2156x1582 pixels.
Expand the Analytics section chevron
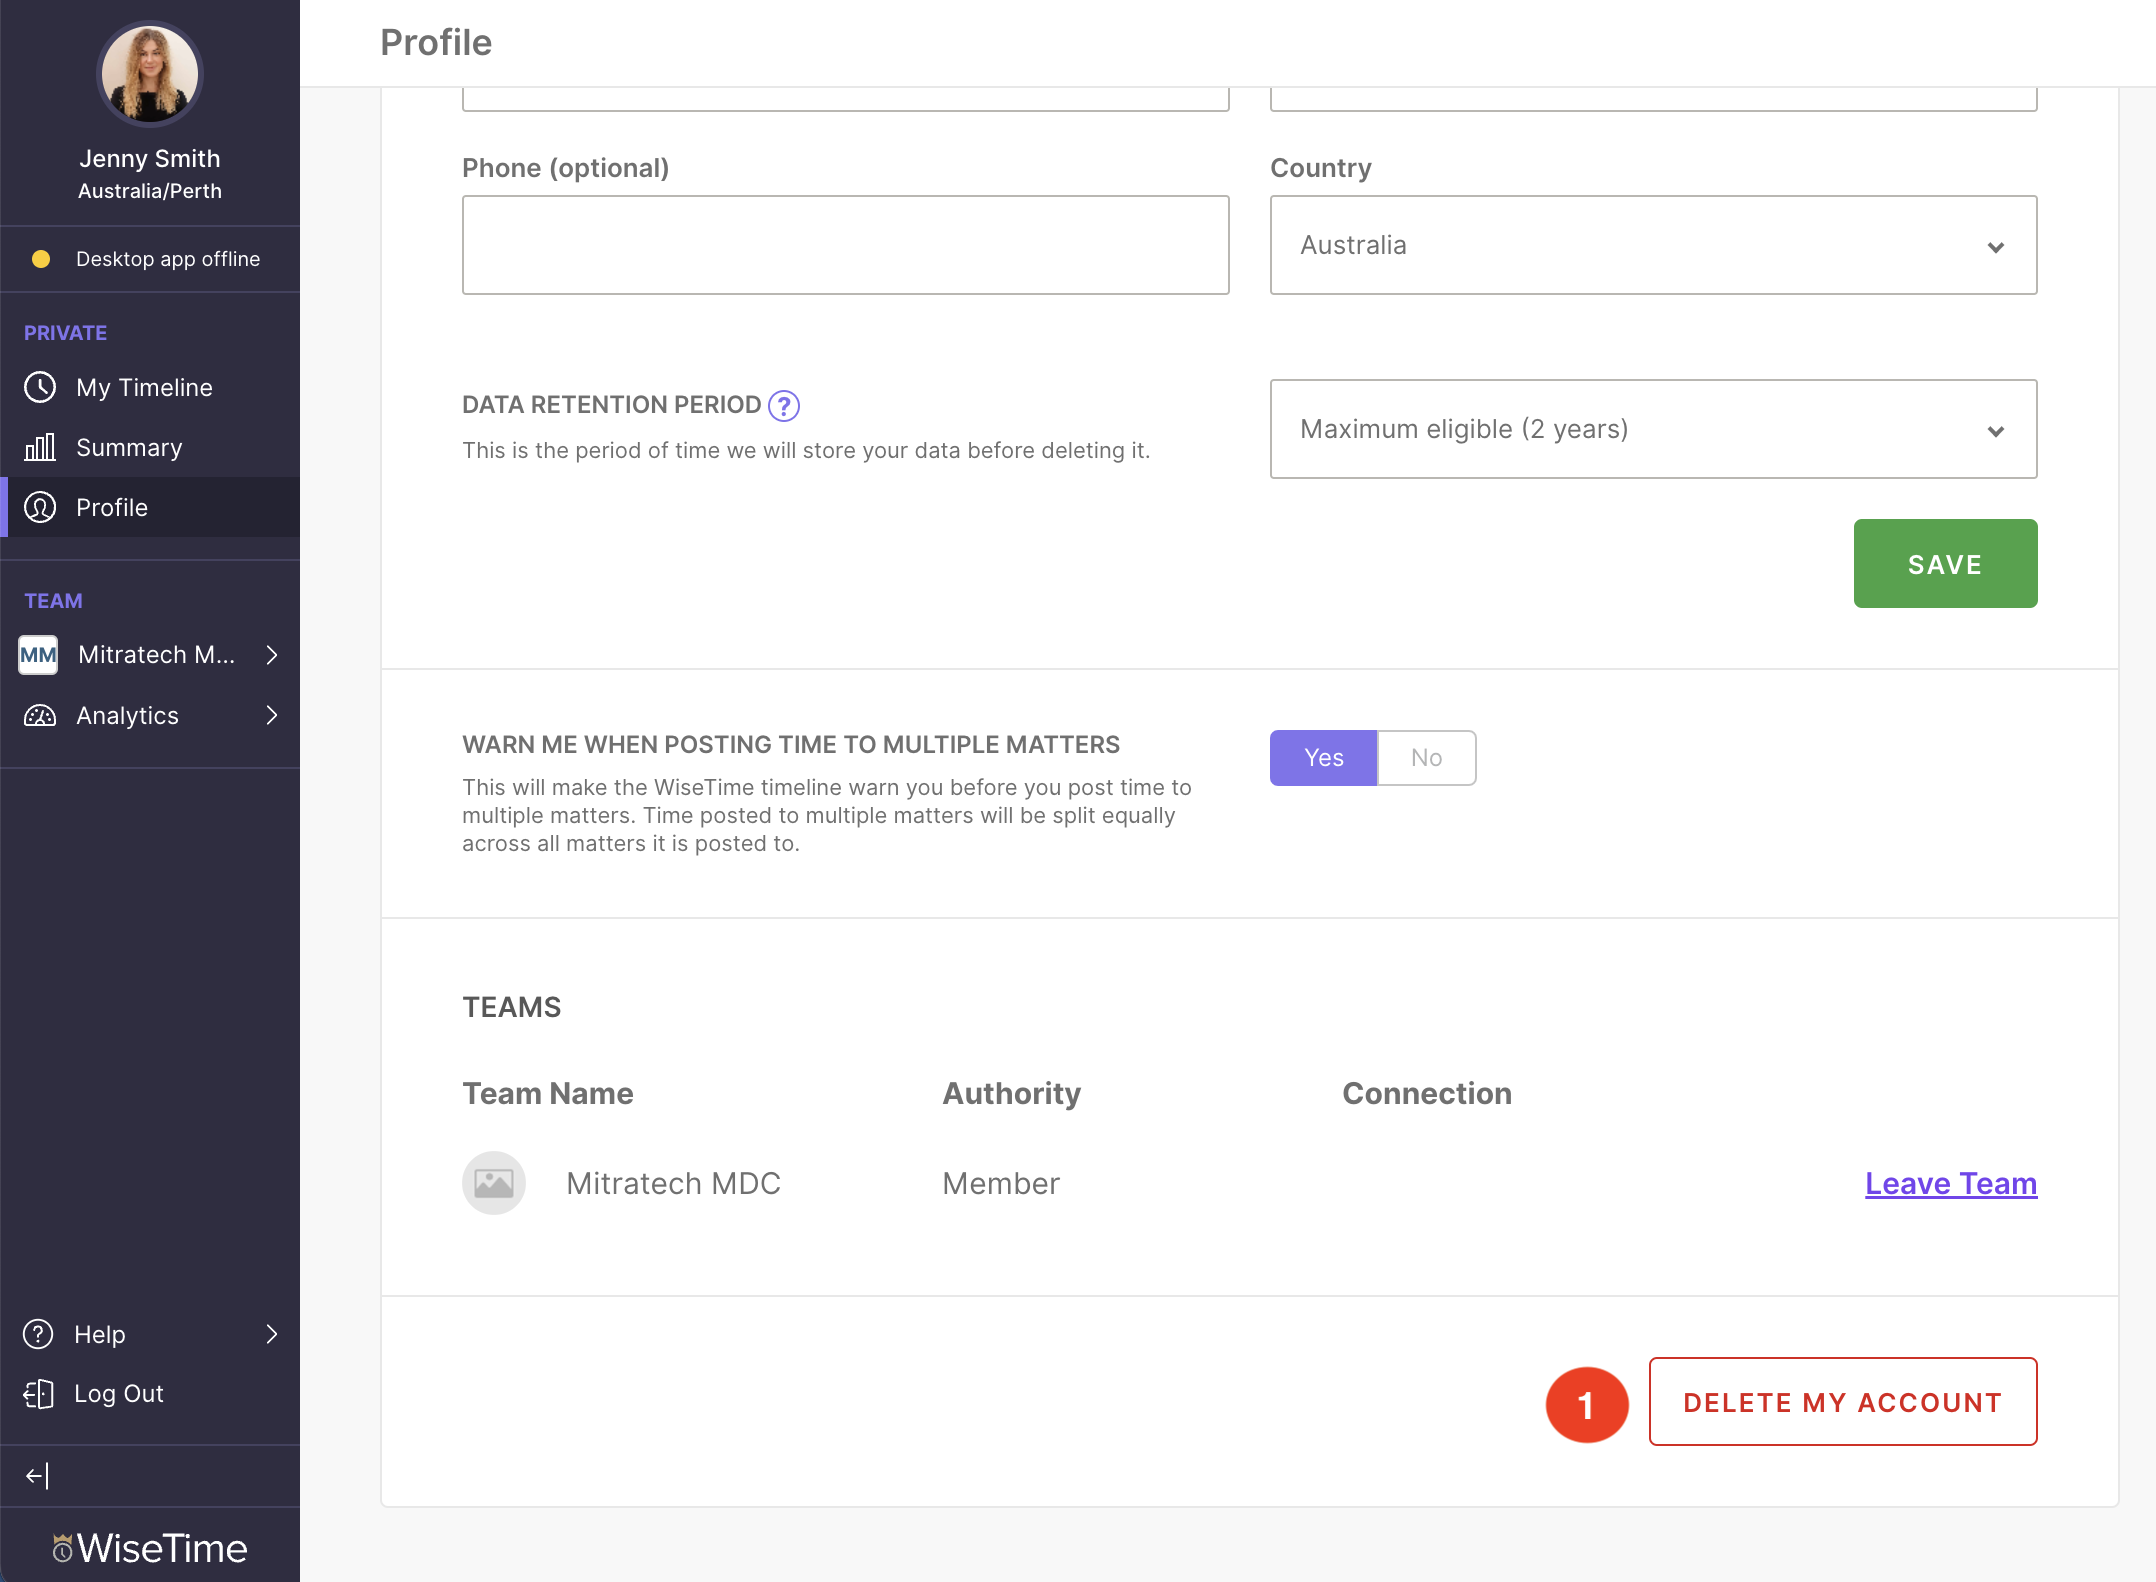click(x=271, y=715)
